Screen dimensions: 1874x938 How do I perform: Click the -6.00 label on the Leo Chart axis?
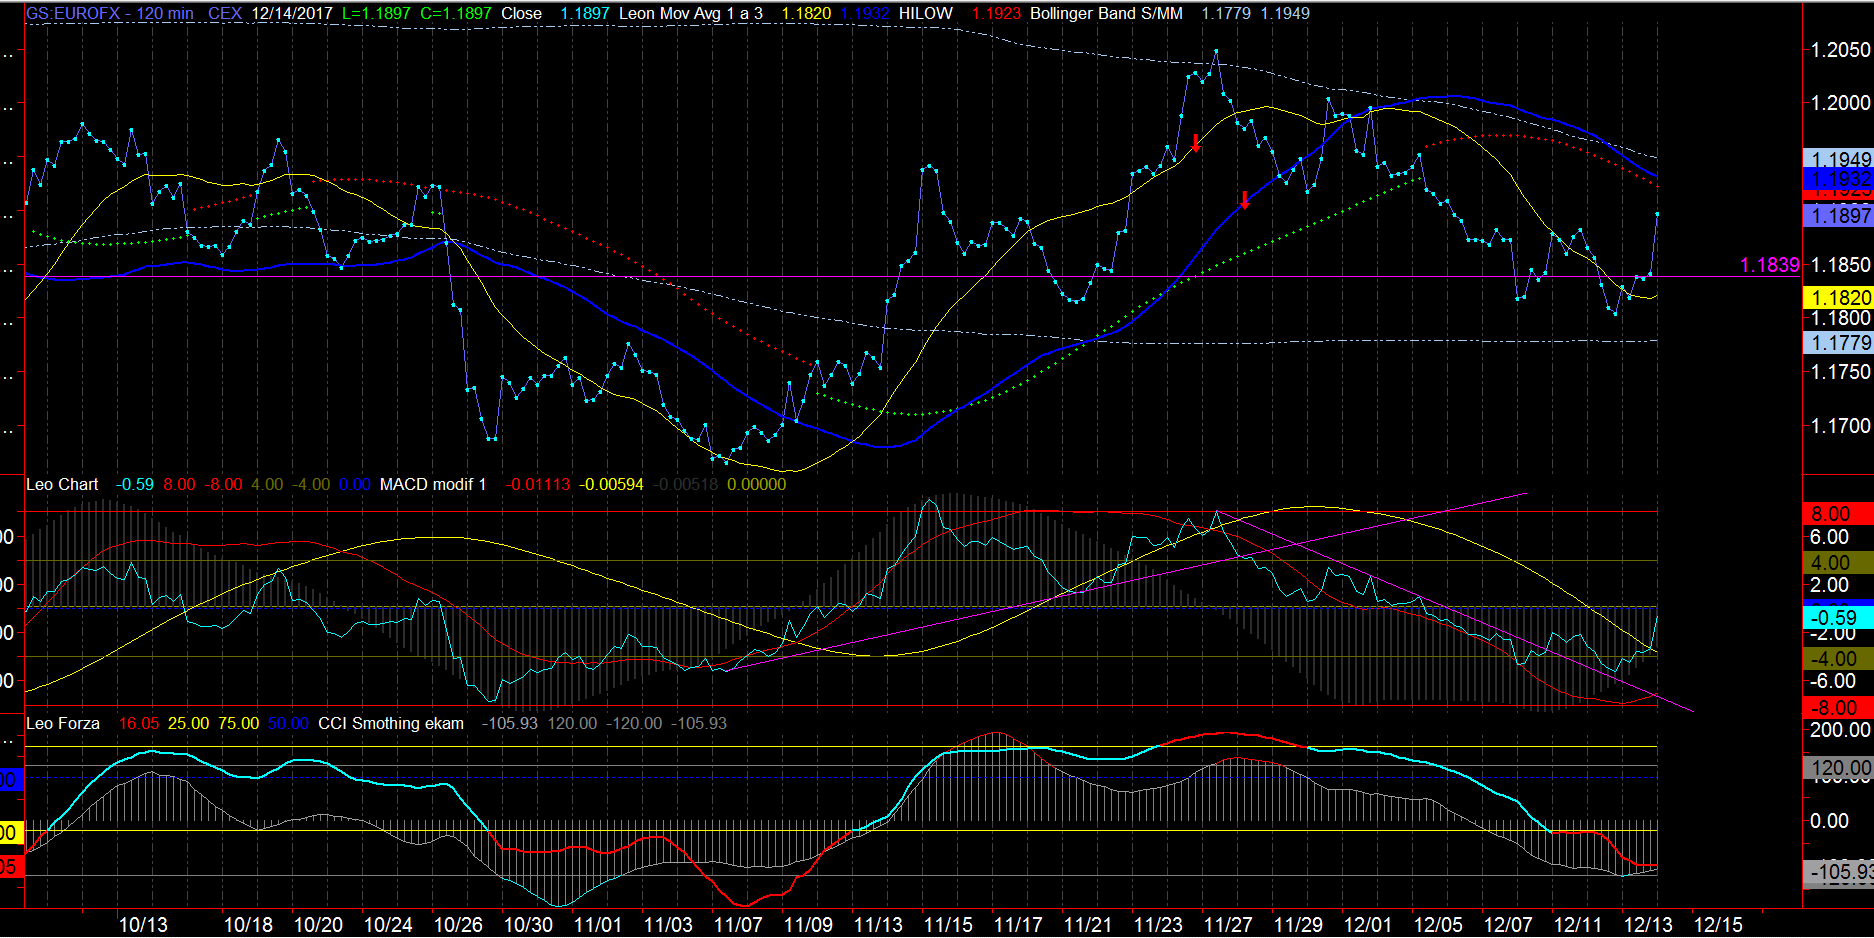pyautogui.click(x=1832, y=681)
